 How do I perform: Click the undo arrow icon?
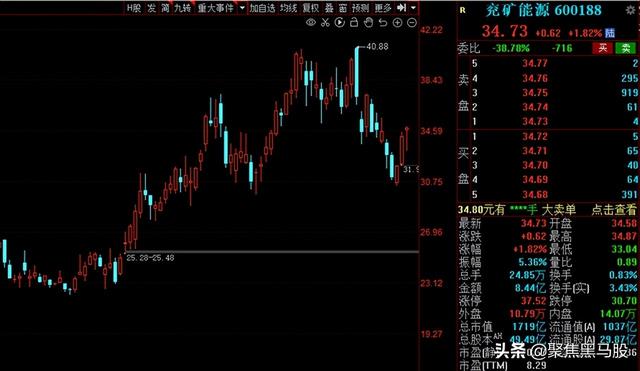(x=383, y=23)
